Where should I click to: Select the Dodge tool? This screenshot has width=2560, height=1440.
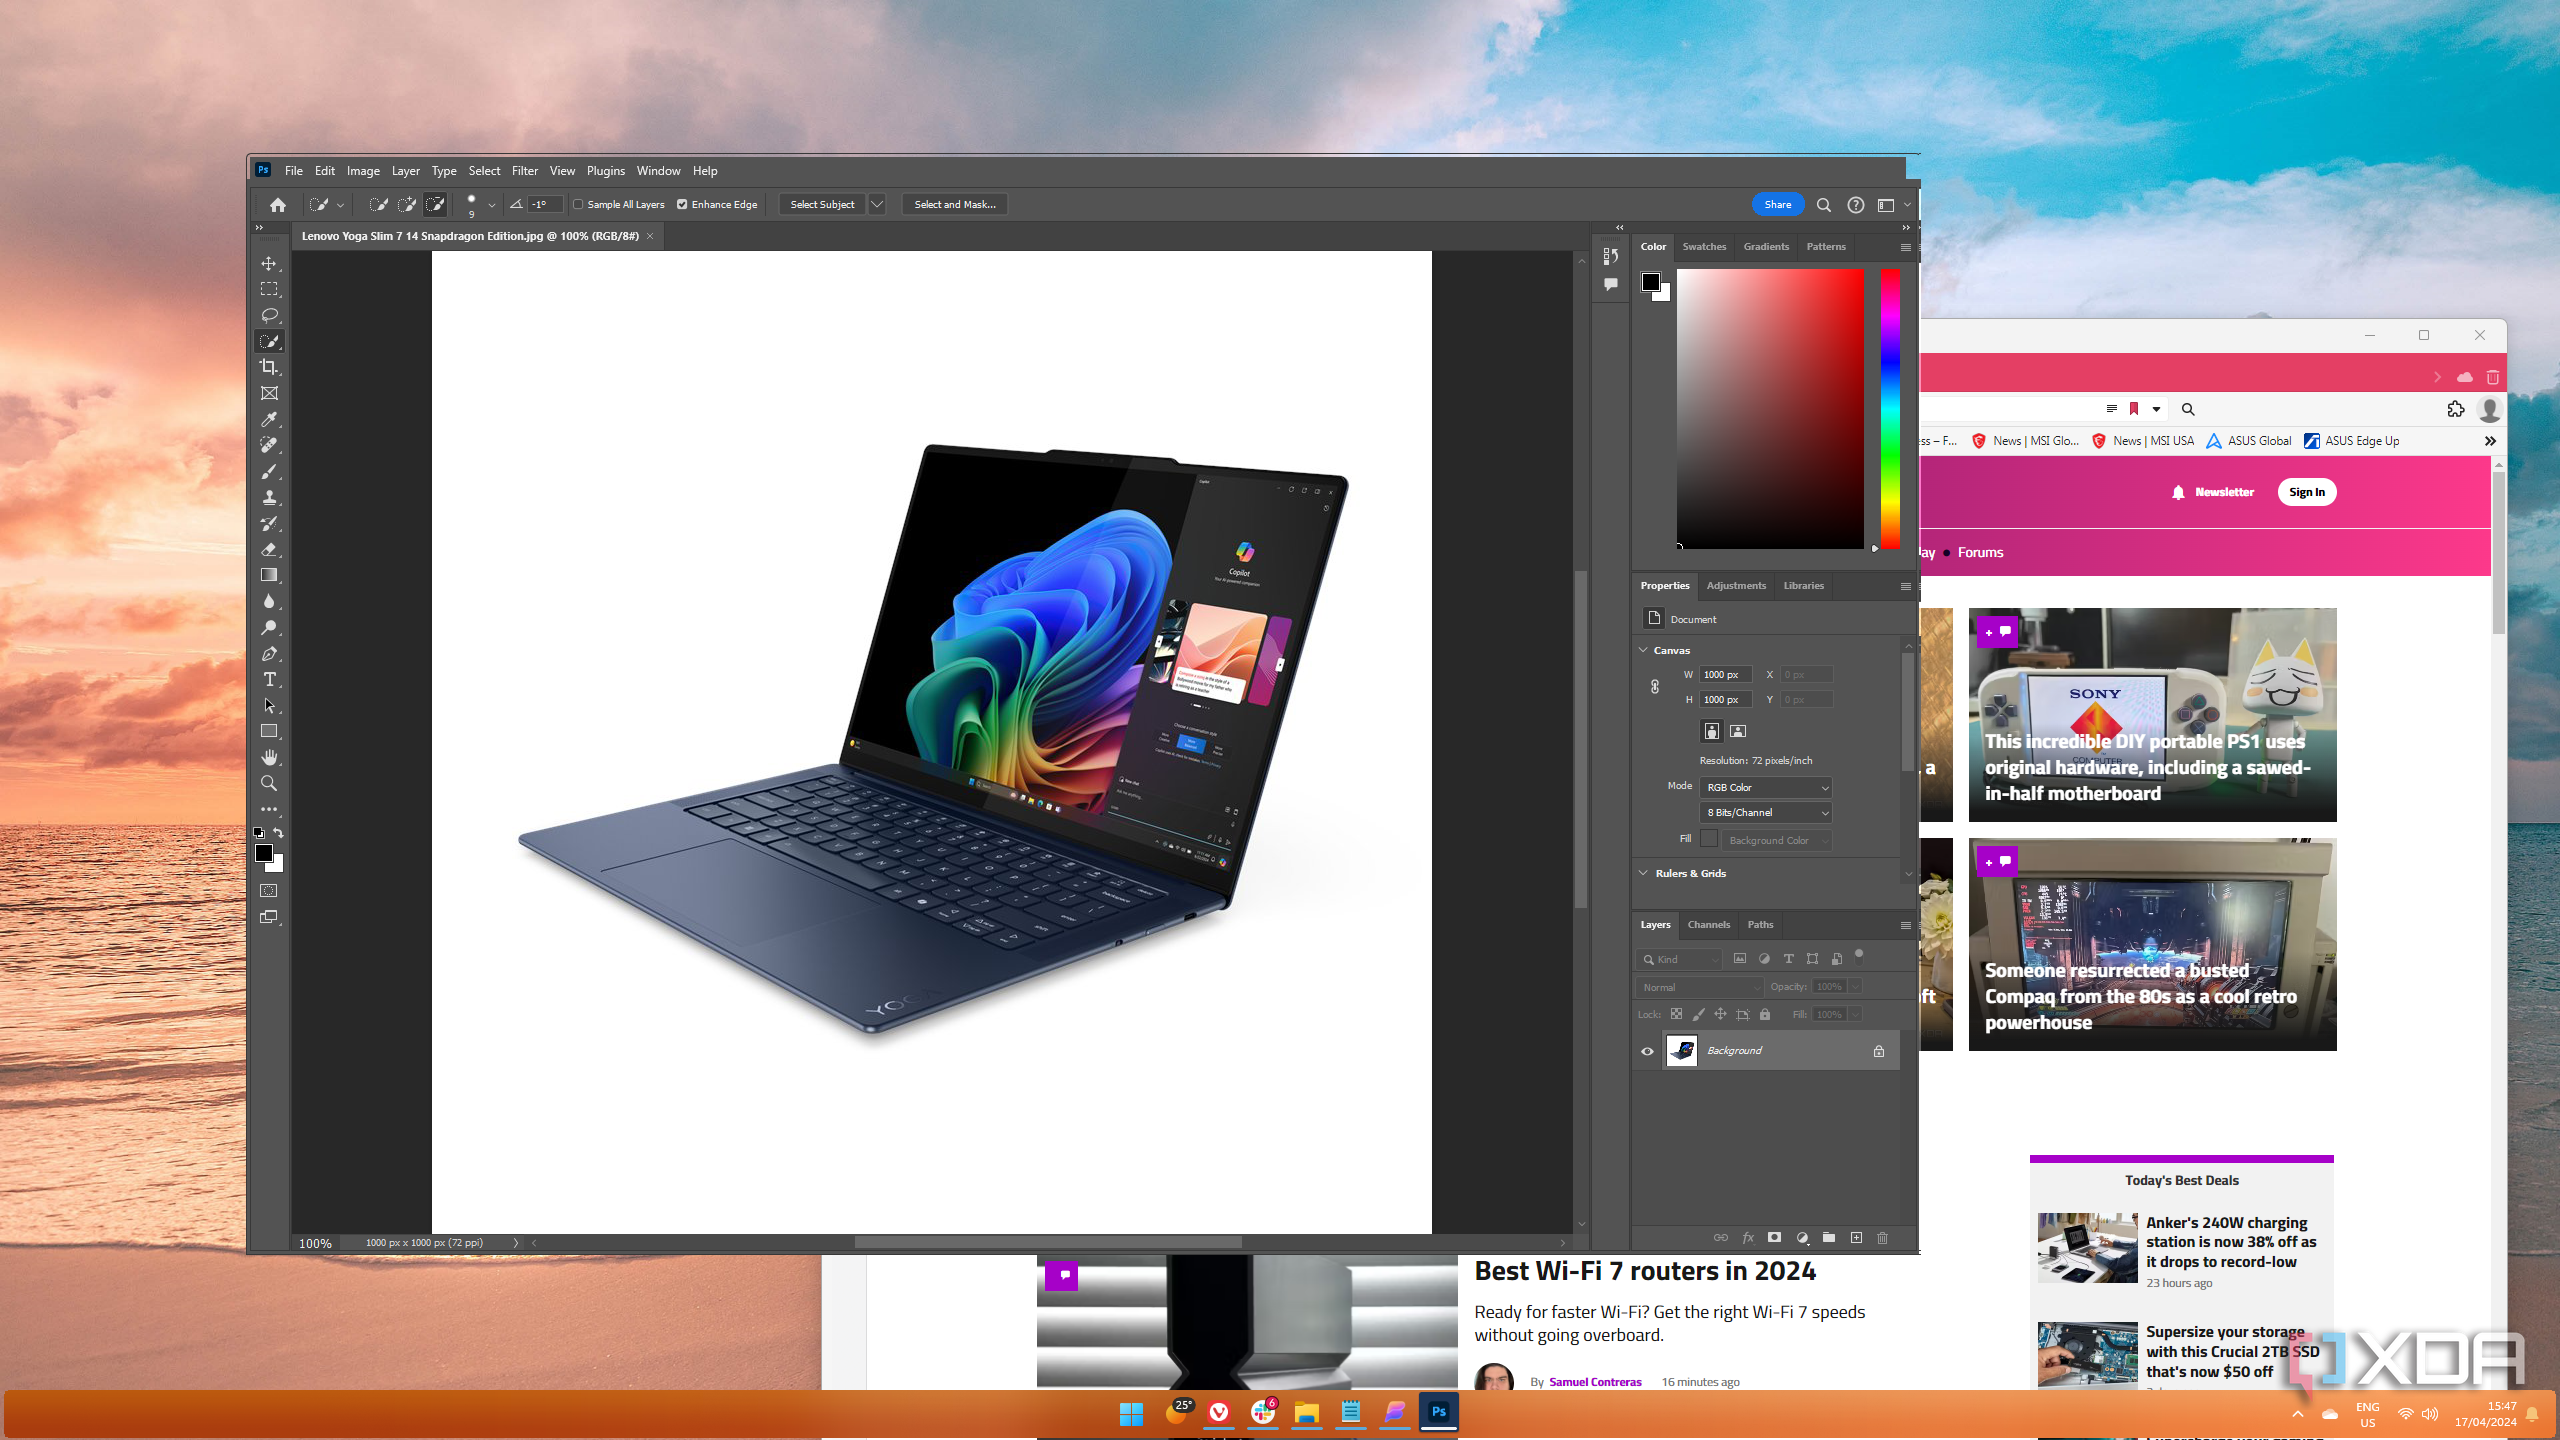pos(269,627)
